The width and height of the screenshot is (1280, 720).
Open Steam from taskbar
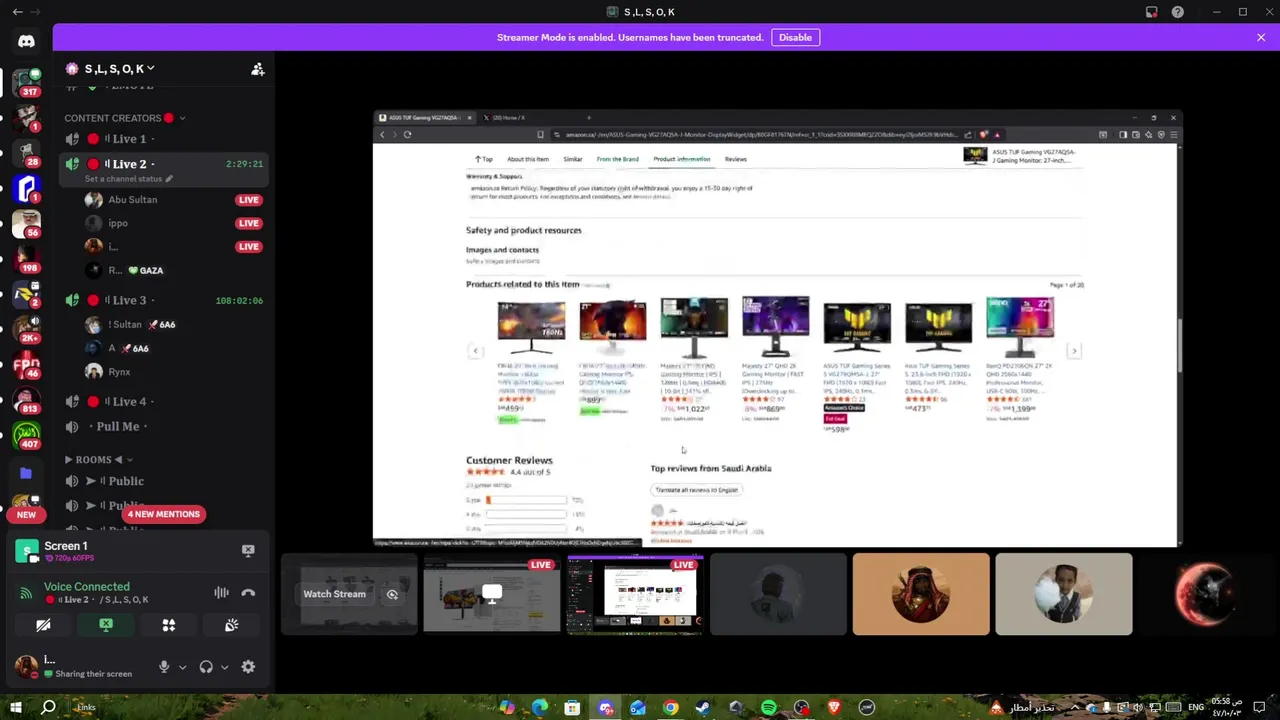pos(703,708)
